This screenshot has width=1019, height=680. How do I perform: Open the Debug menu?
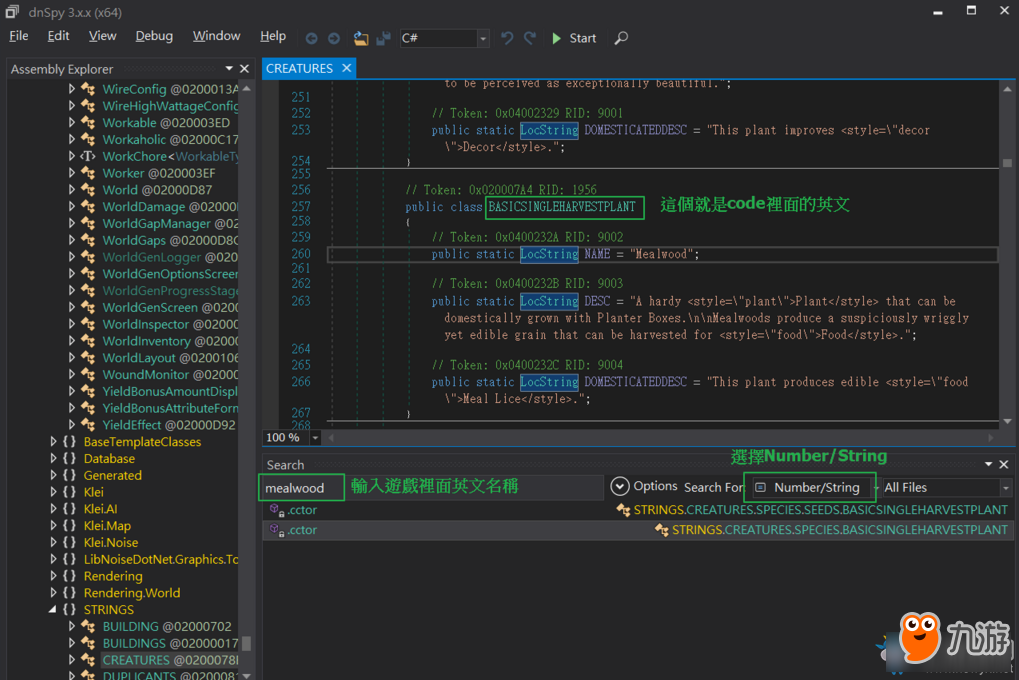pos(154,36)
